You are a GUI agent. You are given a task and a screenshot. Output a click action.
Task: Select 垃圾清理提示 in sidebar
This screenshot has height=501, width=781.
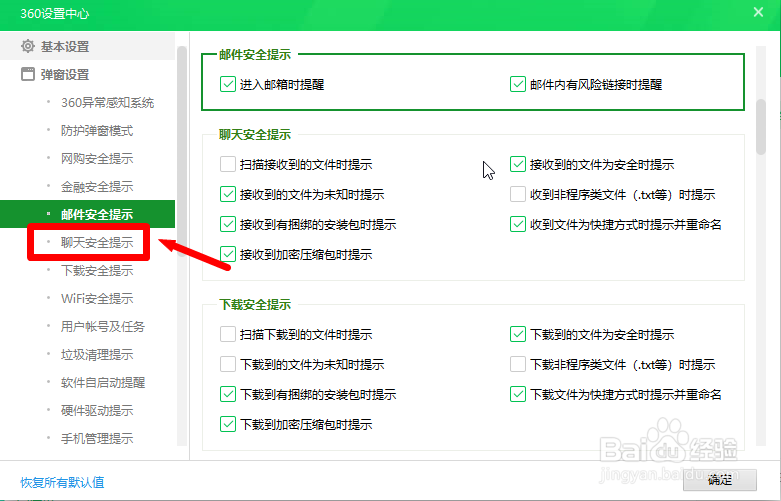pyautogui.click(x=97, y=355)
